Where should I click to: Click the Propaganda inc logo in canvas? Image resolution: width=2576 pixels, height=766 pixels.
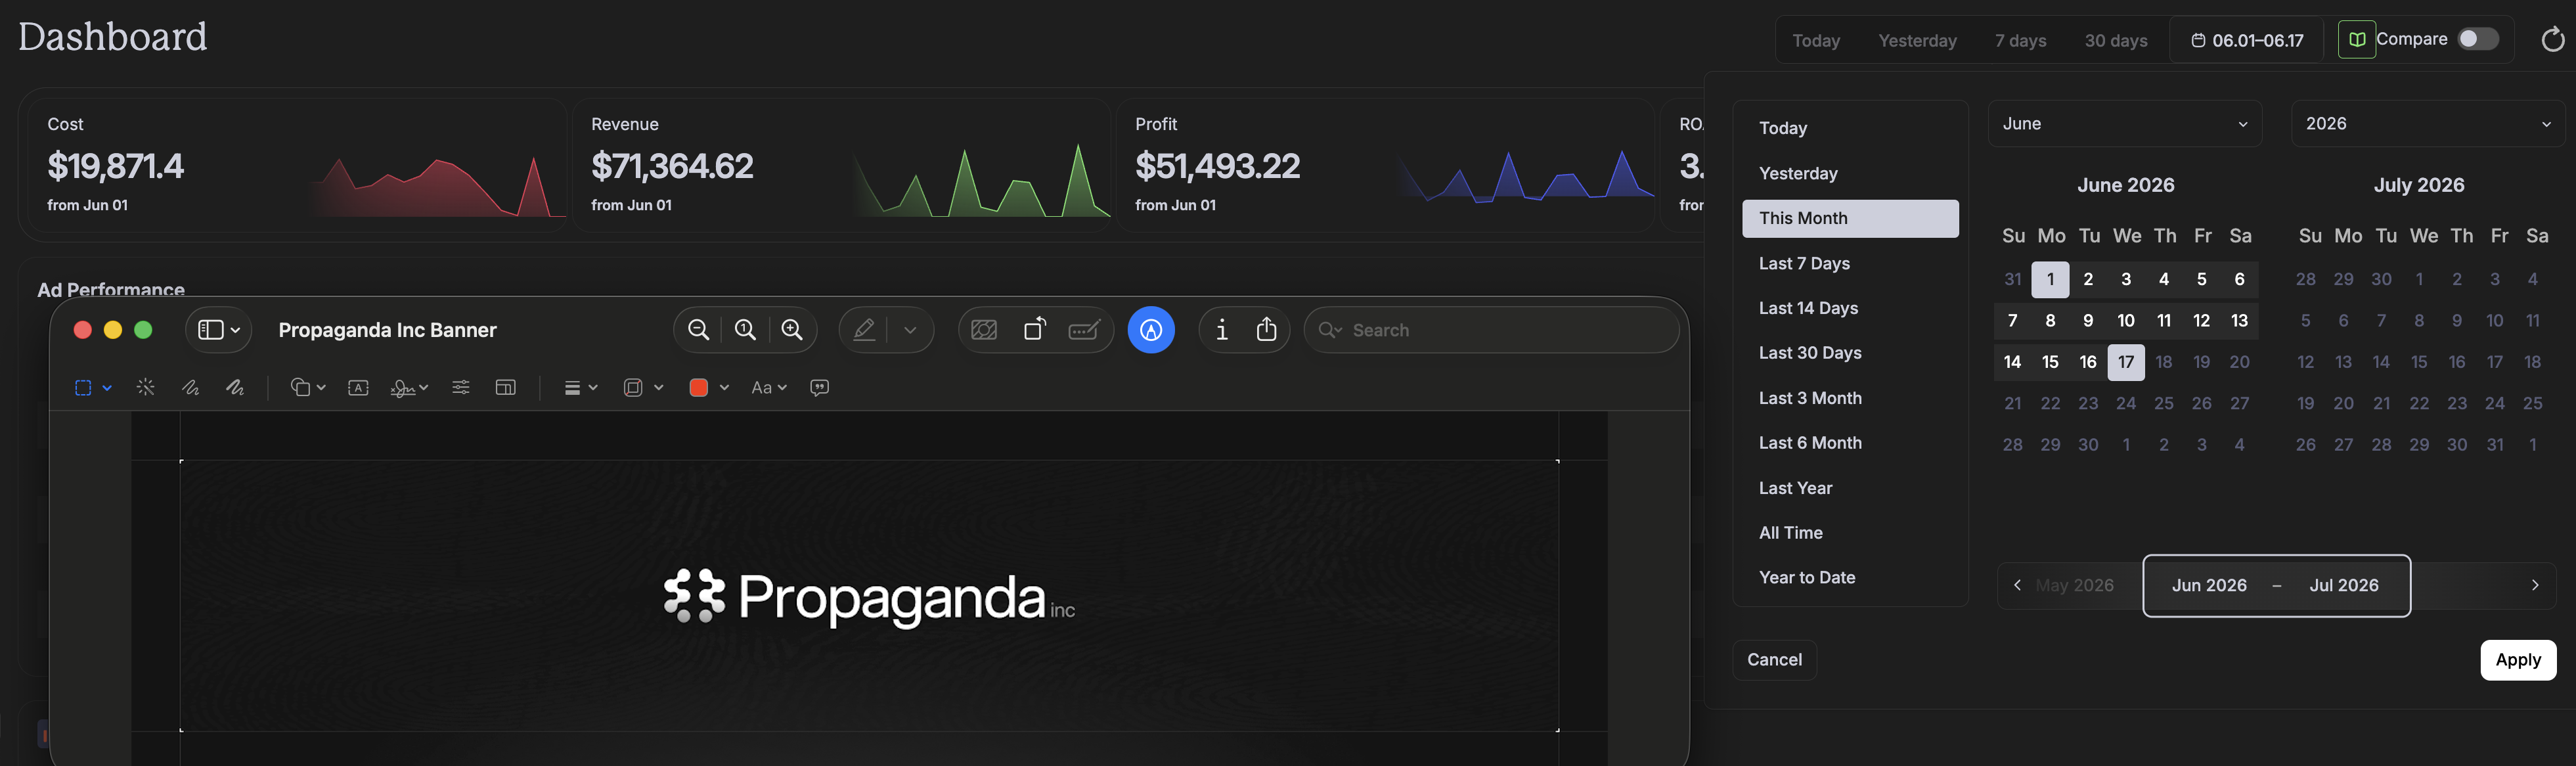click(869, 597)
